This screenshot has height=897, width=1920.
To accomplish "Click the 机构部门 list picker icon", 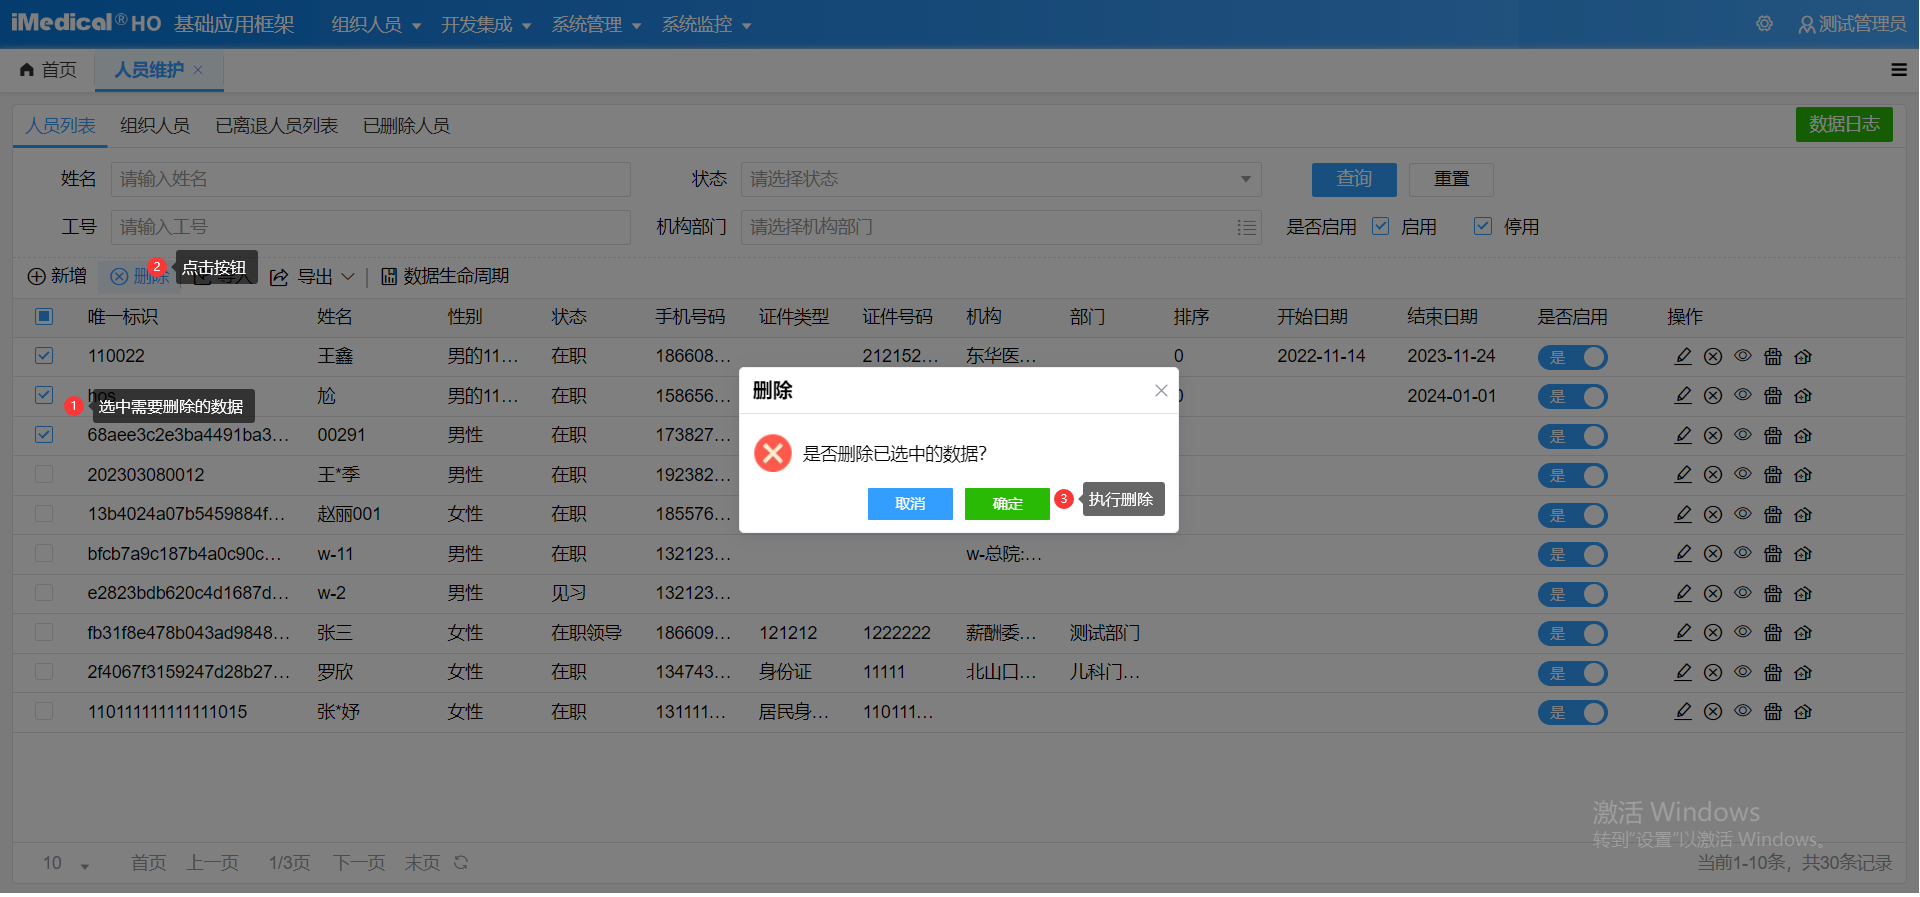I will coord(1246,227).
